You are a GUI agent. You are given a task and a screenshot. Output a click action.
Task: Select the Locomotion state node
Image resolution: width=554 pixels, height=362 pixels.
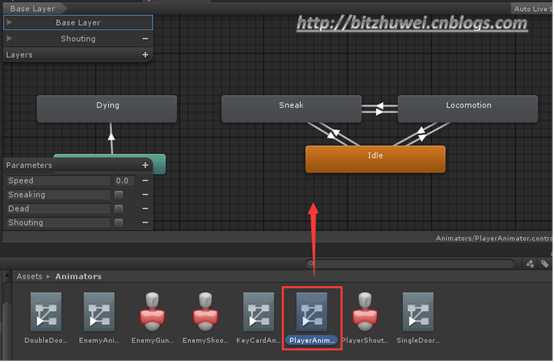click(468, 109)
